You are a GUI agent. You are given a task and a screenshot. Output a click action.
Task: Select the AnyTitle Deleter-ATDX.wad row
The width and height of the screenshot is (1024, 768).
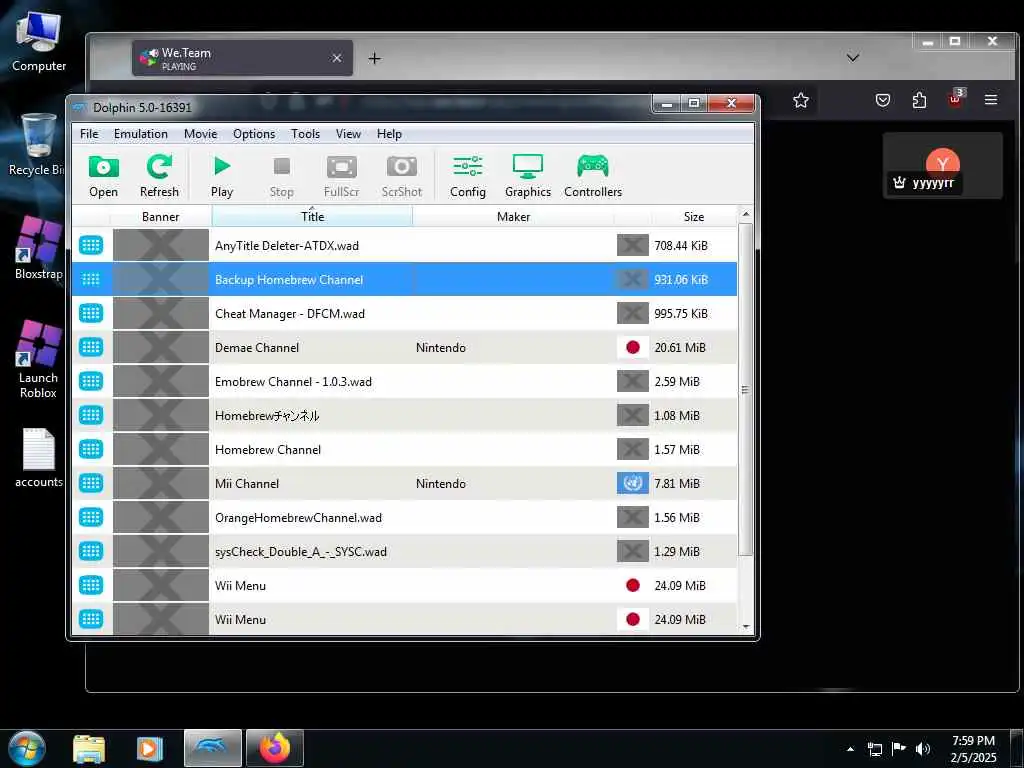pos(404,246)
